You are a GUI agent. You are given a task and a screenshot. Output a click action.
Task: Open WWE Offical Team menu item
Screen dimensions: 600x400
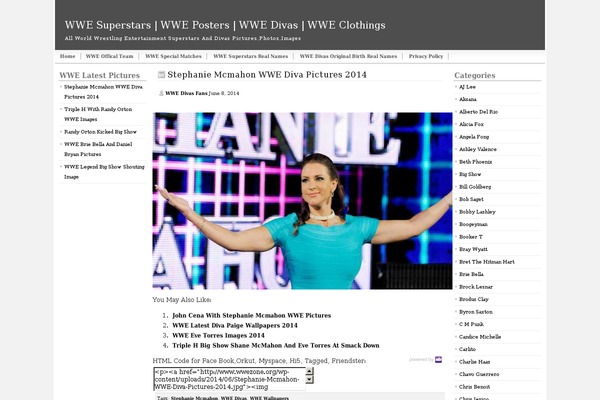click(109, 56)
